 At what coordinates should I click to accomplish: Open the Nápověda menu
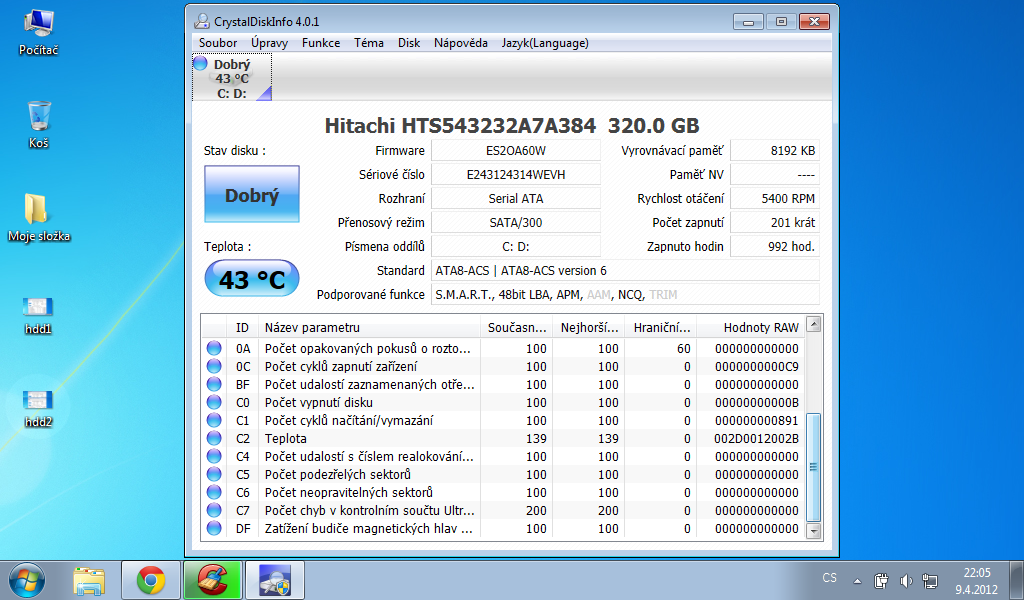[461, 43]
